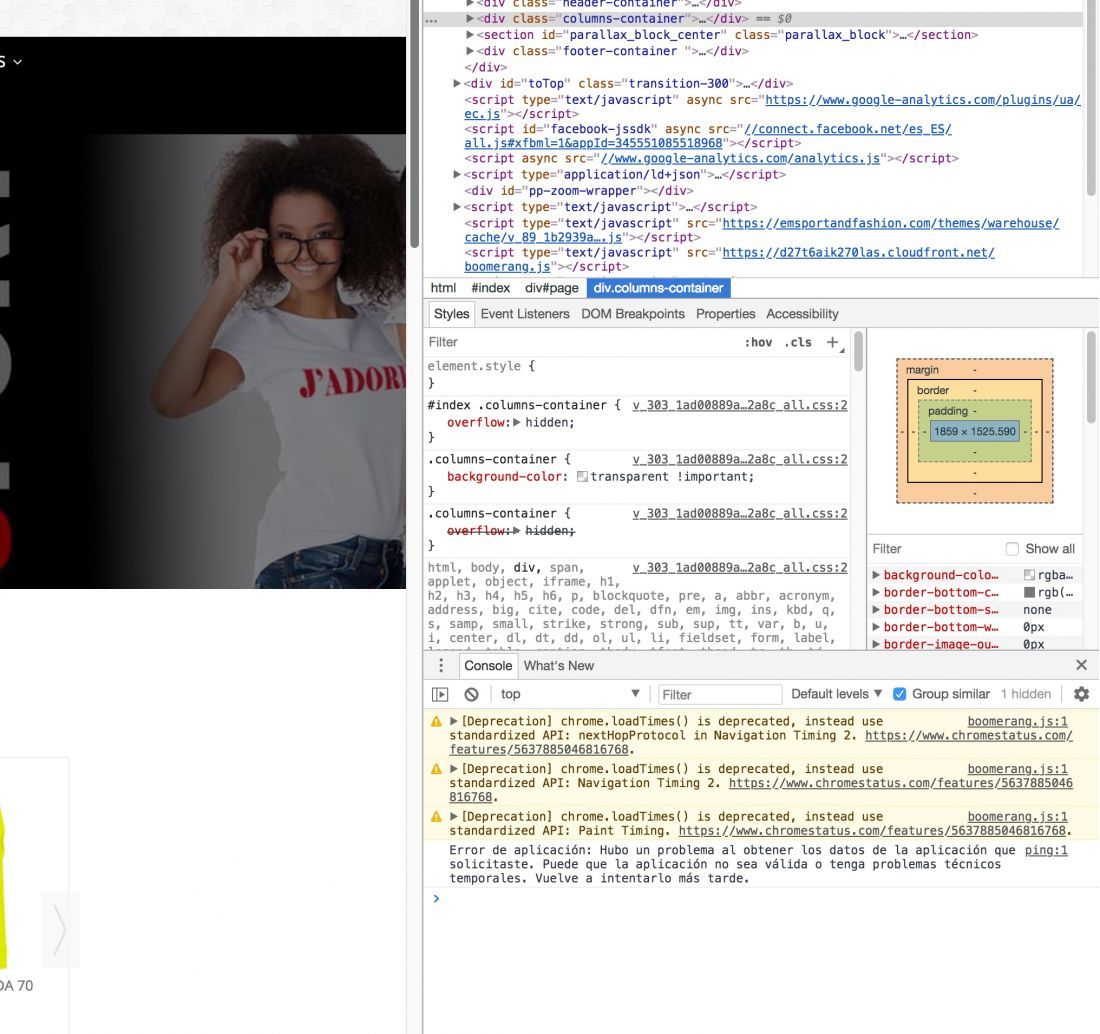The image size is (1100, 1034).
Task: Open the navigation menu chevron on webpage
Action: pos(18,62)
